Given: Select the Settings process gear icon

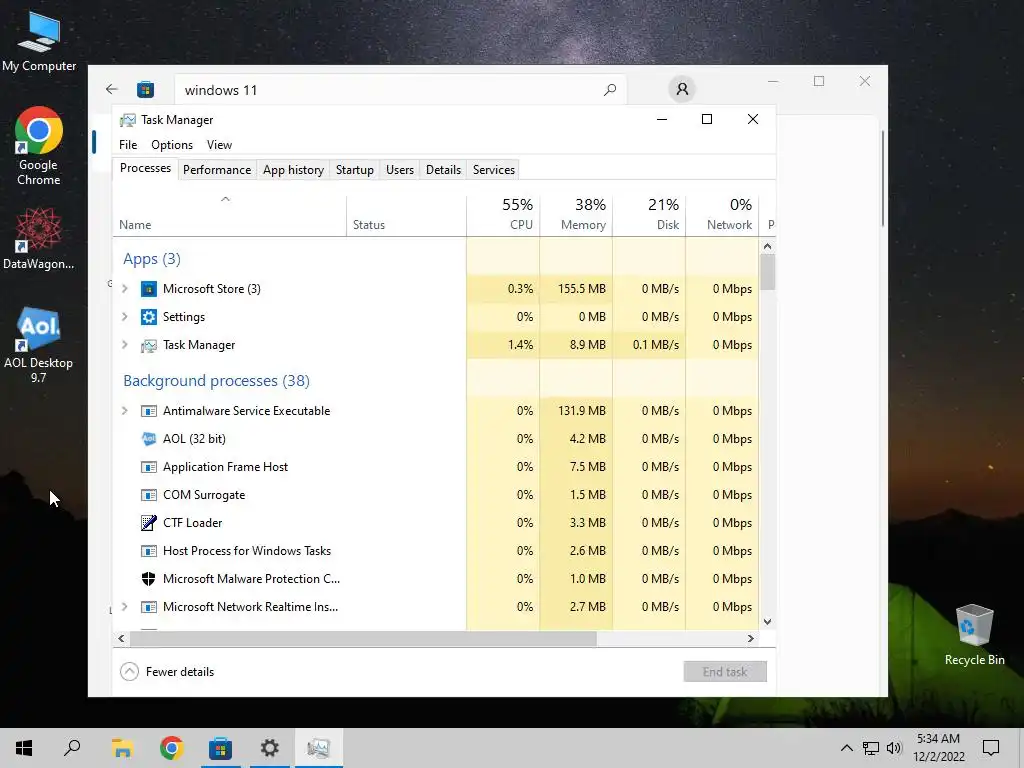Looking at the screenshot, I should pos(149,317).
